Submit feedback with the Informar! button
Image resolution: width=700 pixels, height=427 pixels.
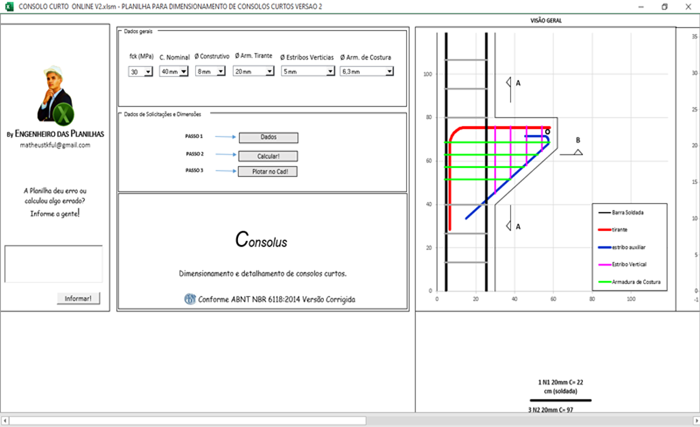click(x=79, y=298)
